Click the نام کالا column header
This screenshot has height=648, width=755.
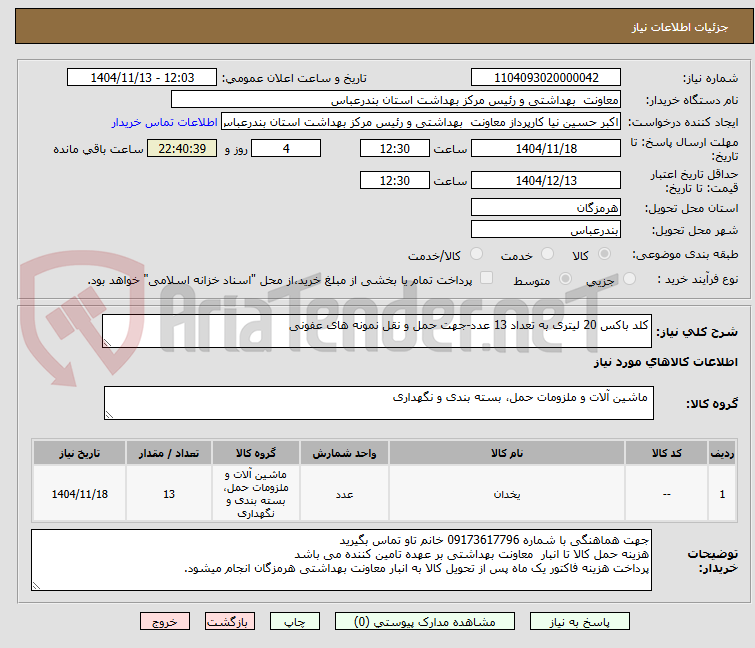click(x=507, y=453)
